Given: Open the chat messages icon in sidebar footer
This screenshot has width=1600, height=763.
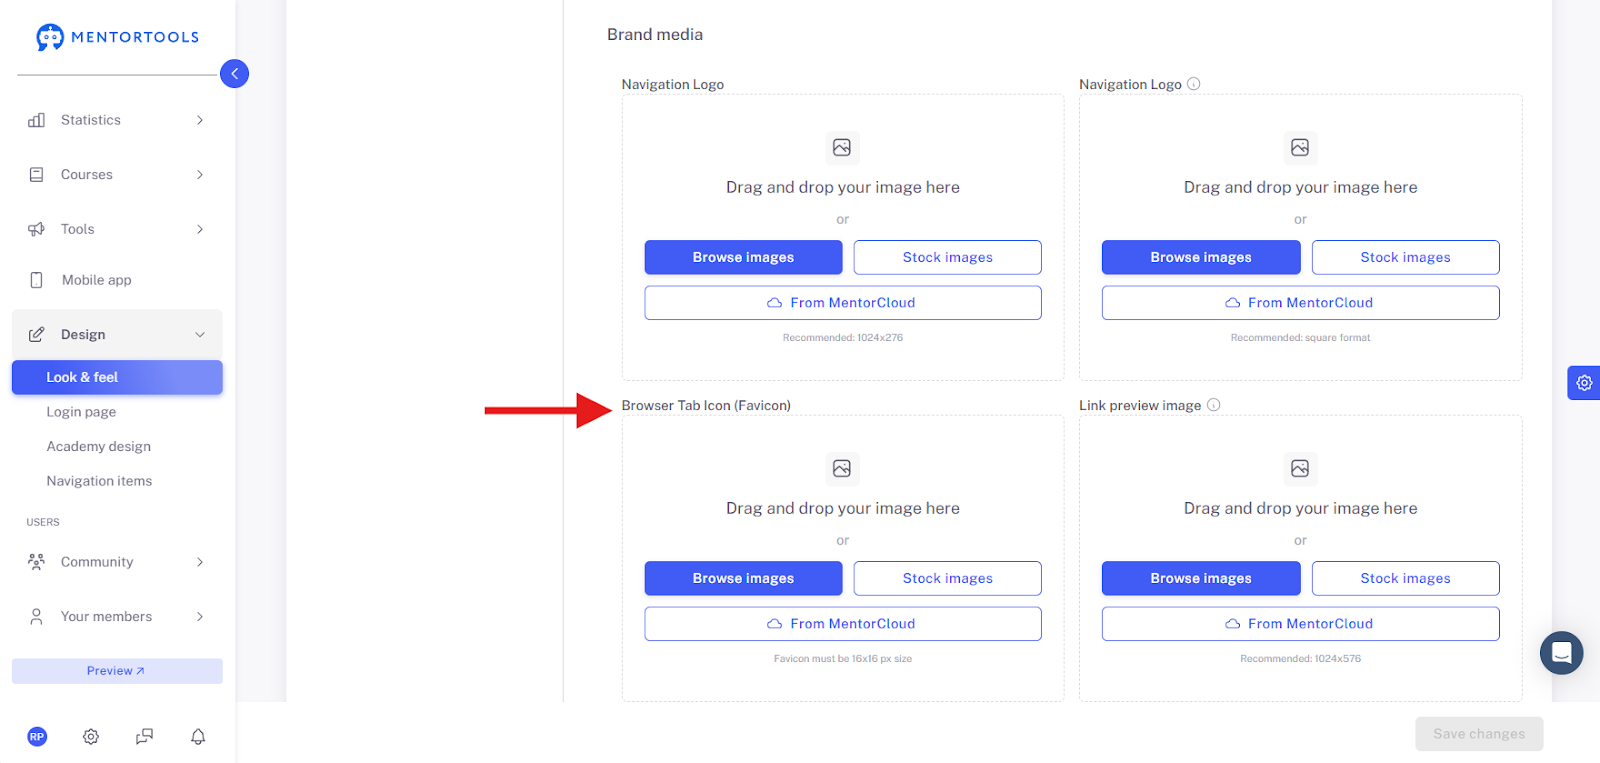Looking at the screenshot, I should click(144, 737).
